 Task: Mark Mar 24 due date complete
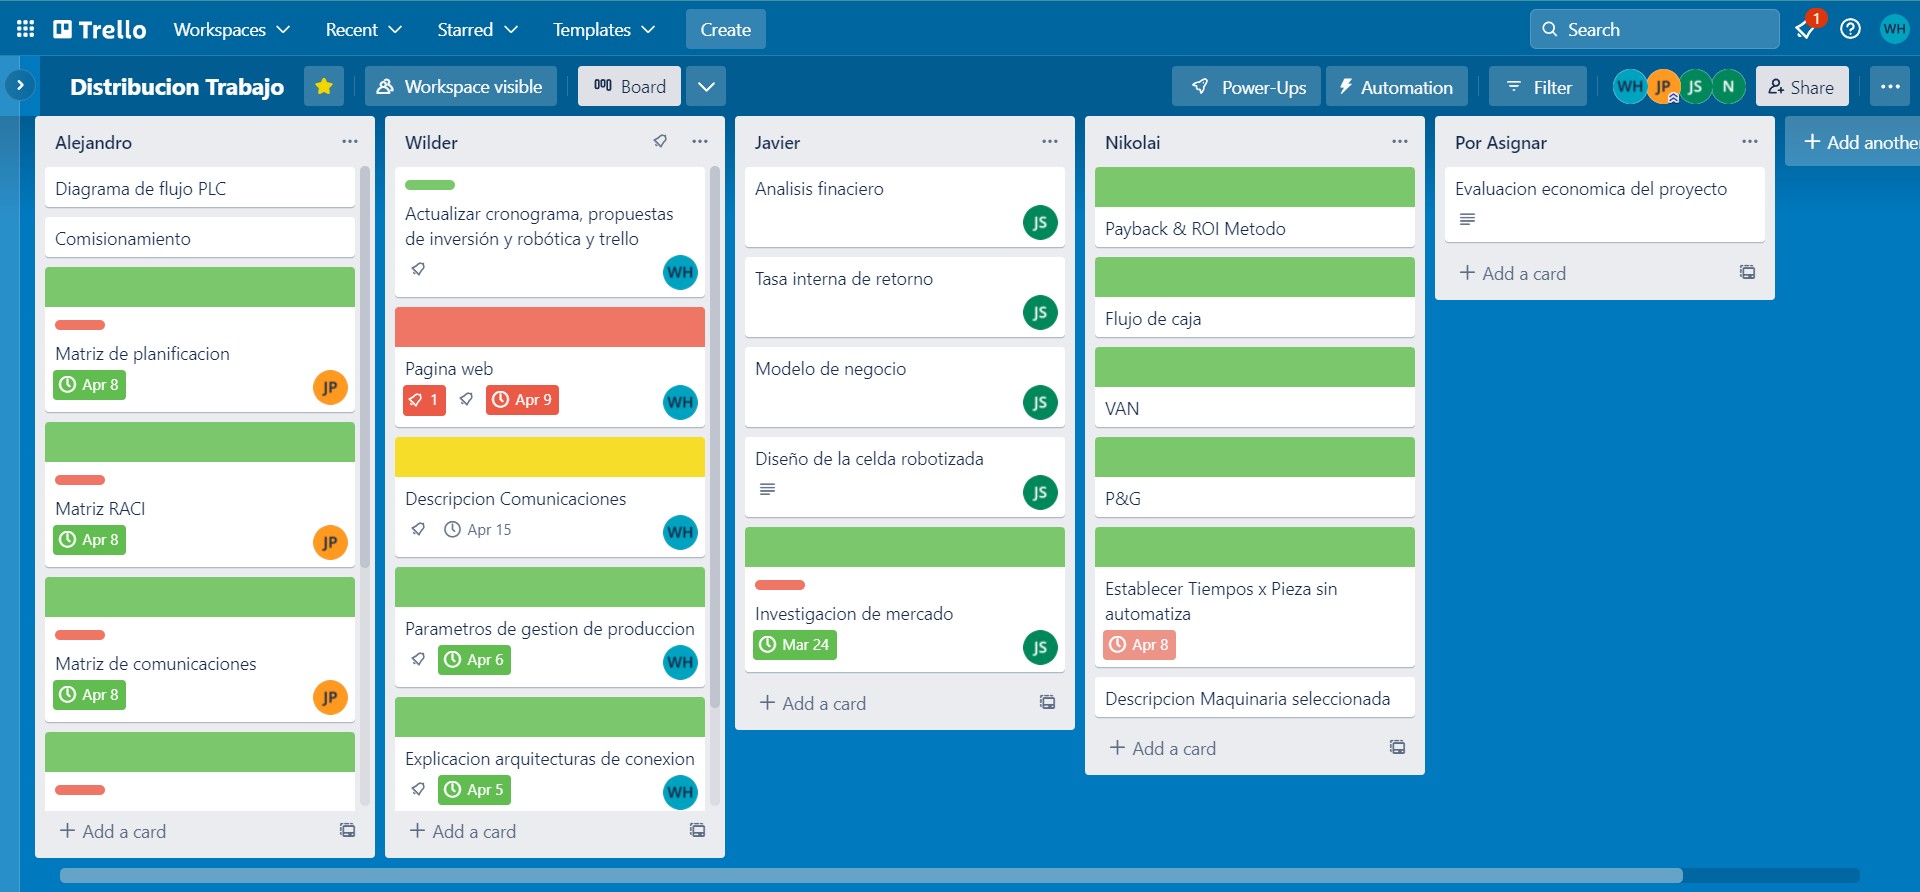[795, 645]
